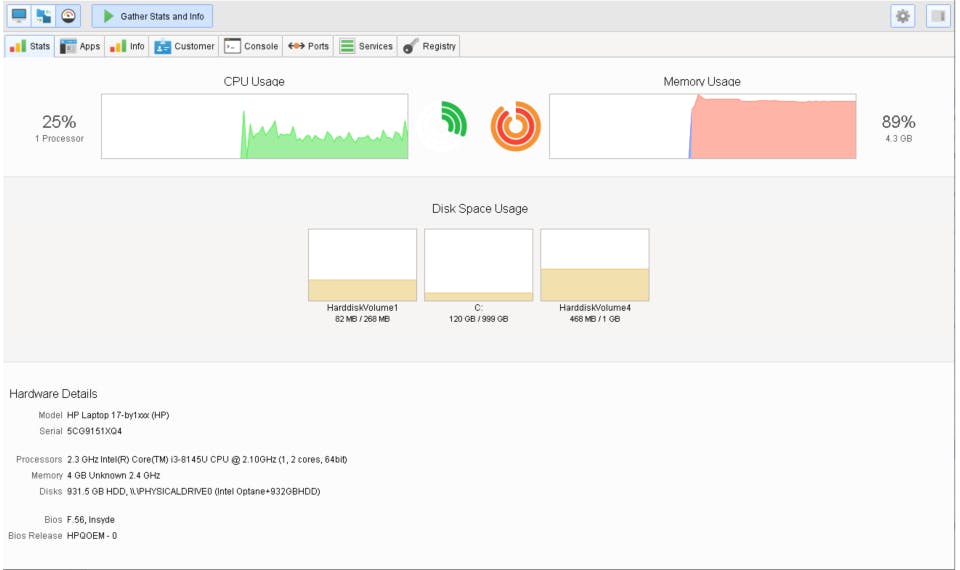This screenshot has height=570, width=960.
Task: Click the serial number 5CG9151XQ4
Action: tap(94, 431)
